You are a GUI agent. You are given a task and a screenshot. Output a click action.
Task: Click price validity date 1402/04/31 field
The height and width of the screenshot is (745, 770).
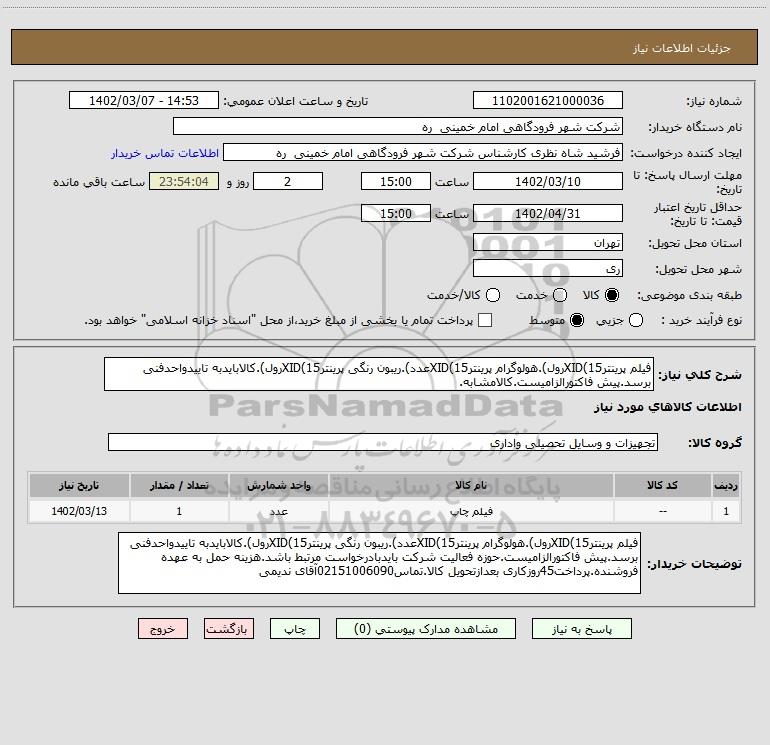tap(548, 213)
